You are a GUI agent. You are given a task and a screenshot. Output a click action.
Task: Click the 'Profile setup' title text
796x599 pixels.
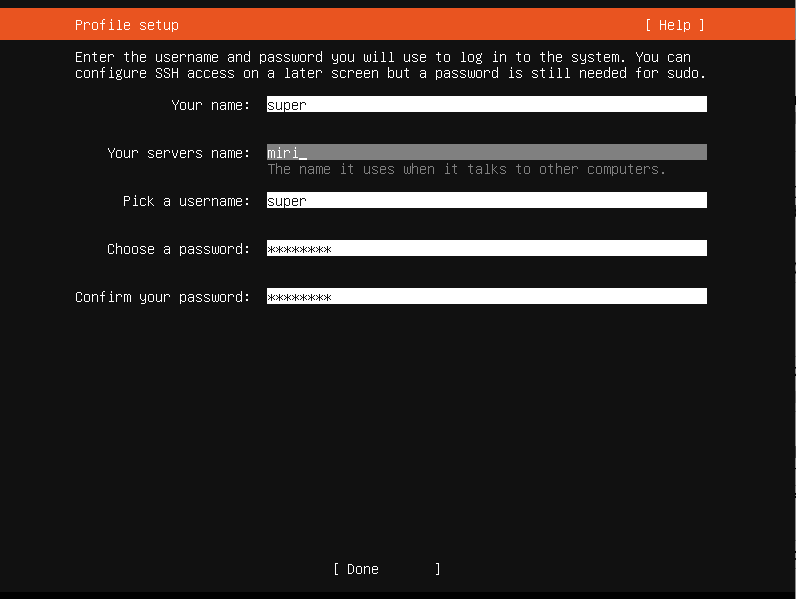point(127,25)
